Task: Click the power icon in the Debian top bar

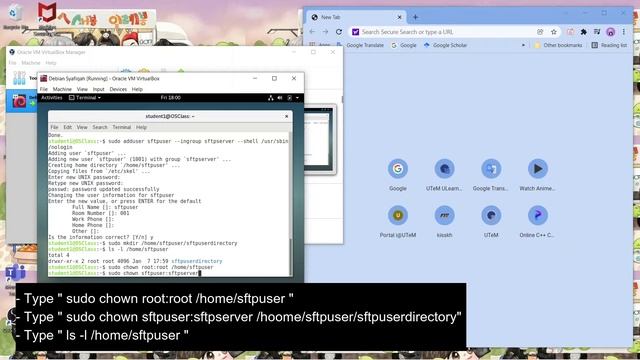Action: [x=289, y=98]
